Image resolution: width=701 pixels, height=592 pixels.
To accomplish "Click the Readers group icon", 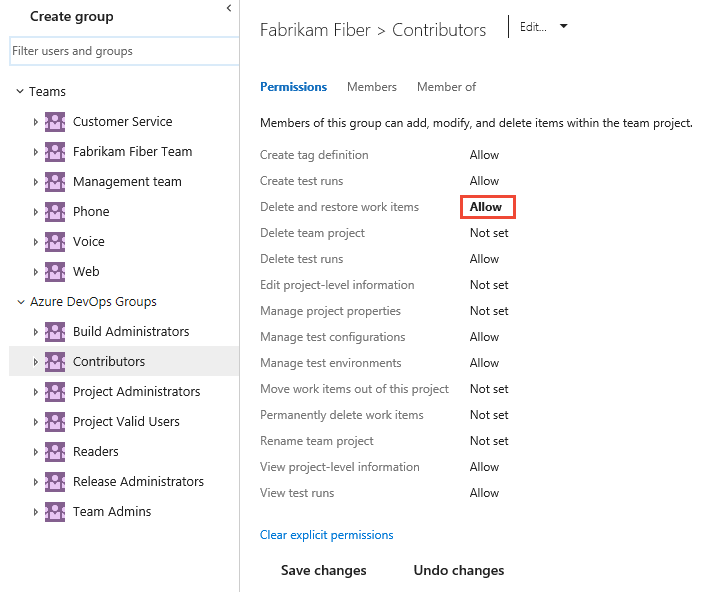I will pyautogui.click(x=55, y=452).
